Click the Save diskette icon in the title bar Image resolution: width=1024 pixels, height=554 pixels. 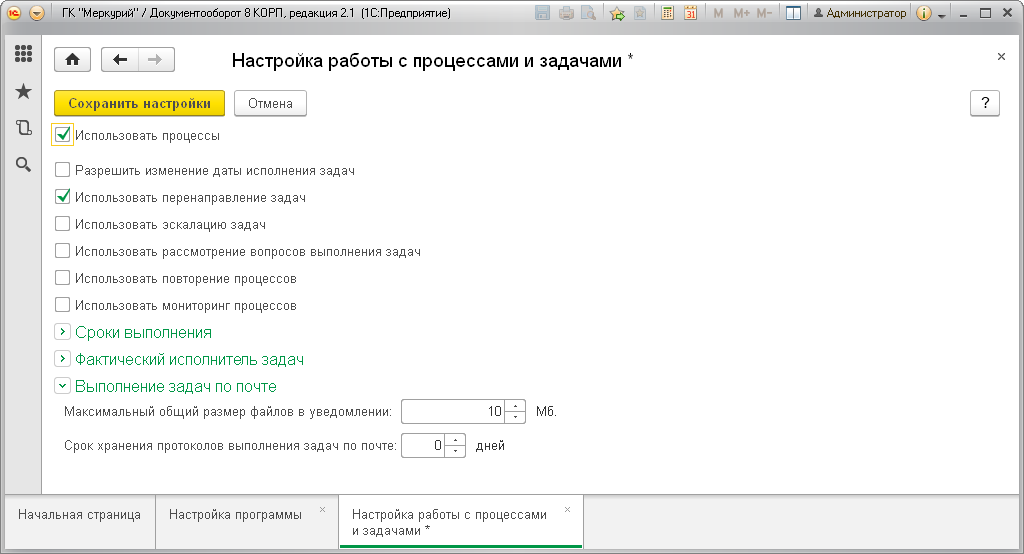point(543,13)
